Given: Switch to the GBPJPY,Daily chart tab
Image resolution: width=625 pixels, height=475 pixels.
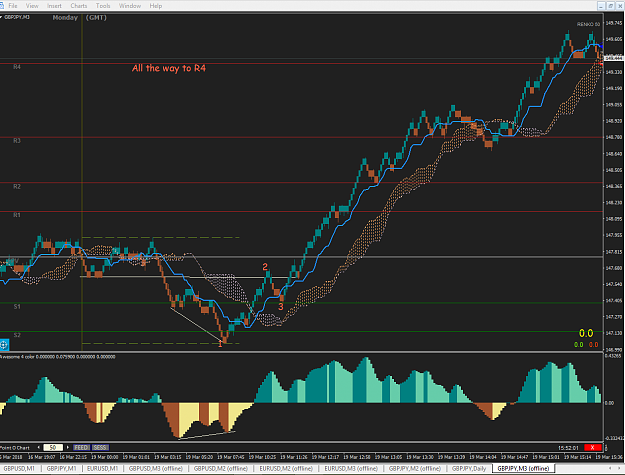Looking at the screenshot, I should (x=469, y=469).
